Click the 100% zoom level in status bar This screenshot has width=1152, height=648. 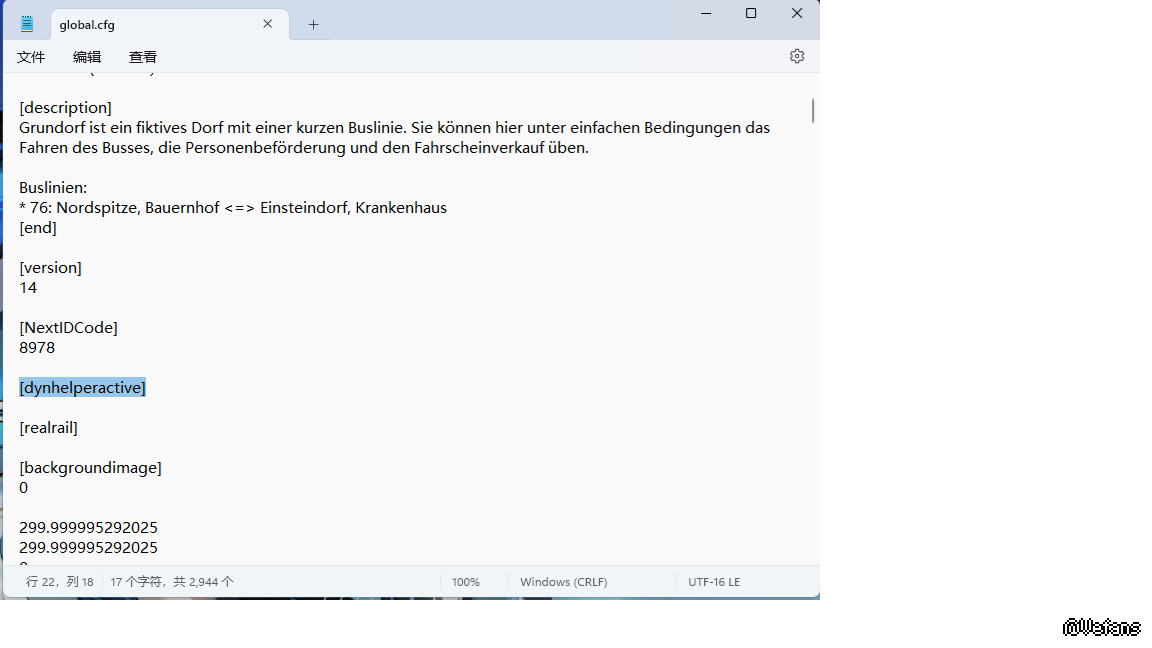466,582
